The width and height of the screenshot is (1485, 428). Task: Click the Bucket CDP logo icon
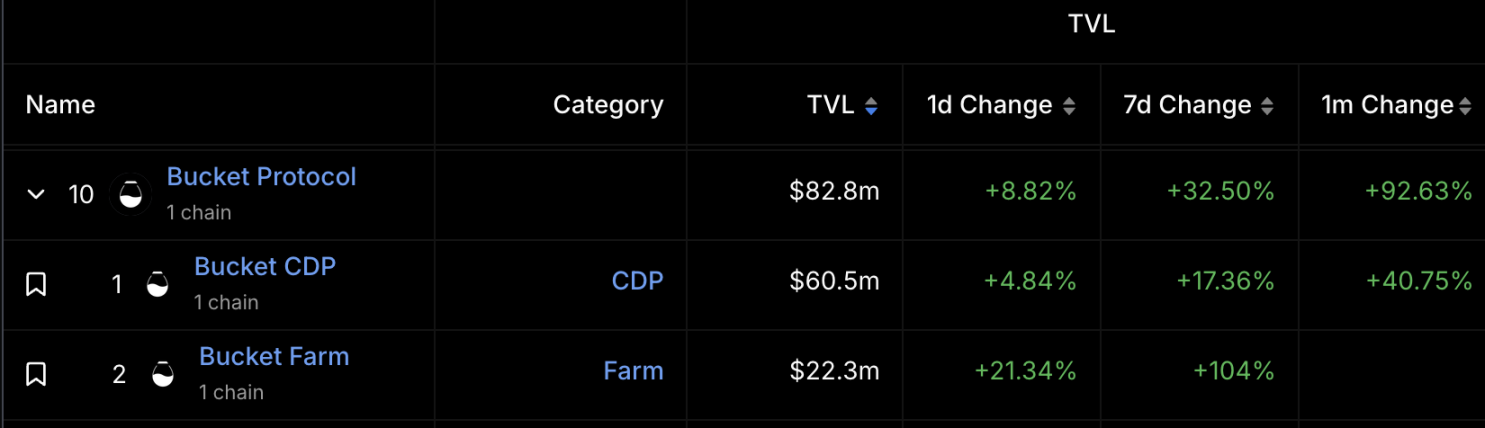(x=158, y=285)
